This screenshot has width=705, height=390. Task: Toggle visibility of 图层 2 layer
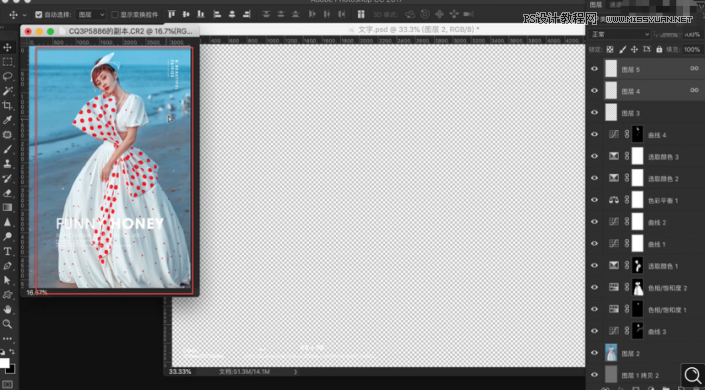594,353
